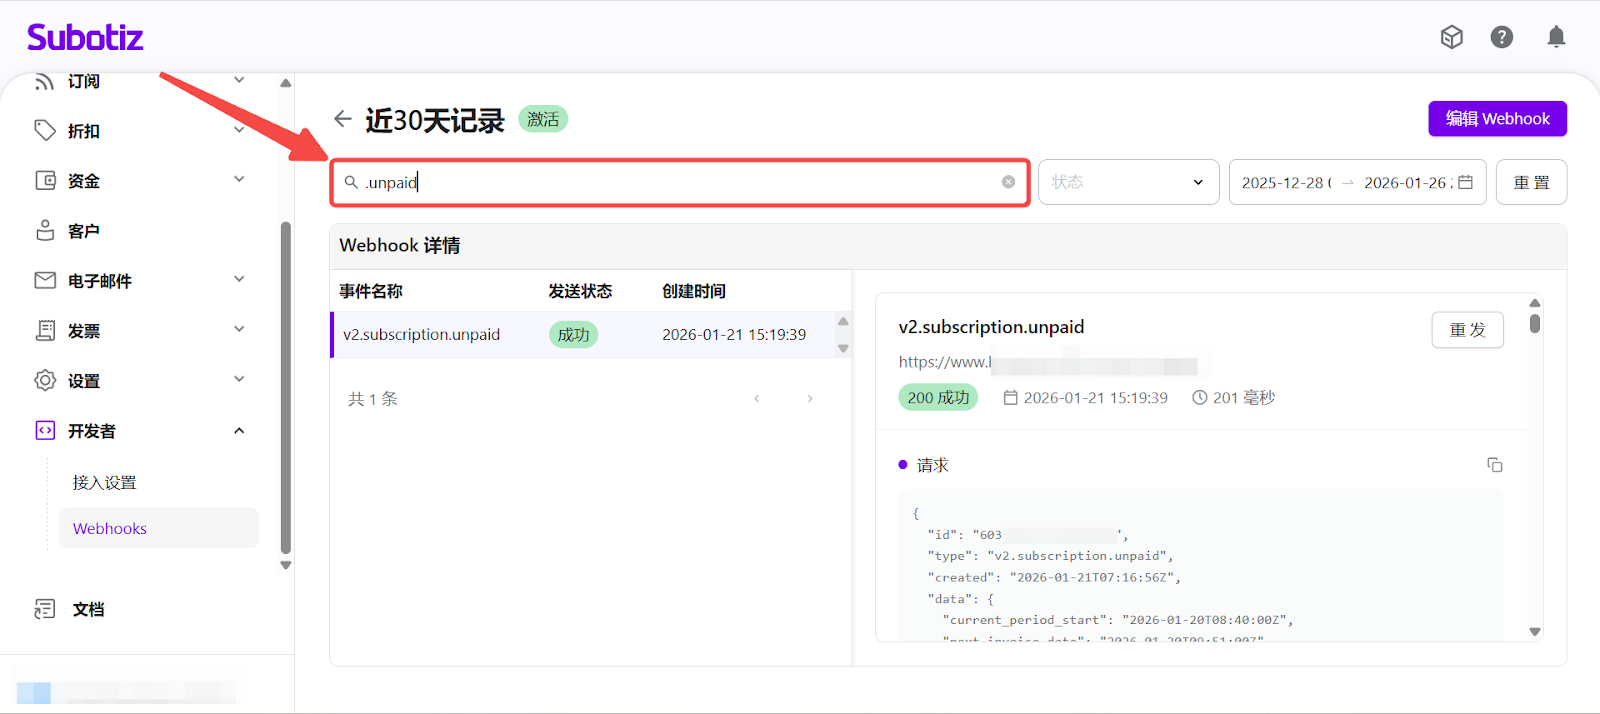
Task: Click the Subotiz logo
Action: [85, 38]
